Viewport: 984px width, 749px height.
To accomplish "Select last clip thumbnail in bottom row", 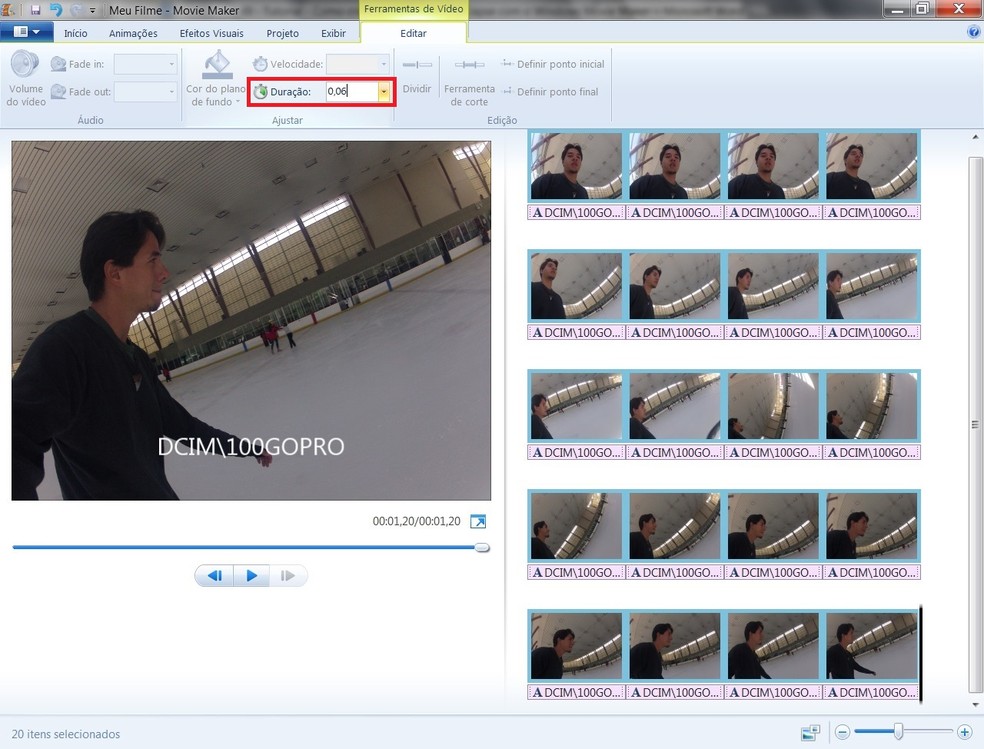I will coord(872,646).
